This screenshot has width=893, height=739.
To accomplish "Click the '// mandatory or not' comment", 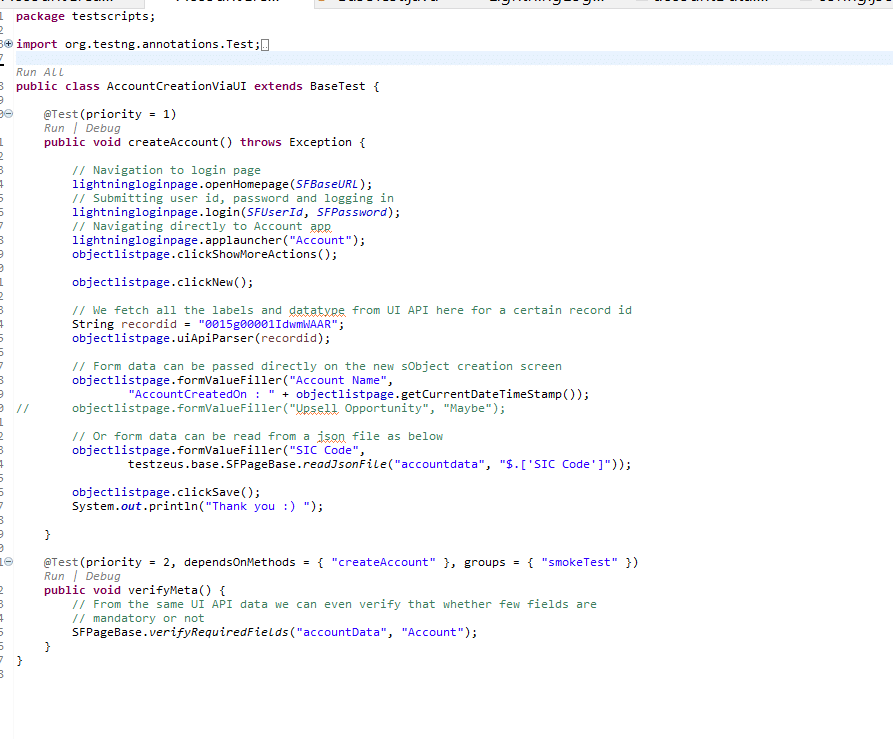I will [x=138, y=618].
